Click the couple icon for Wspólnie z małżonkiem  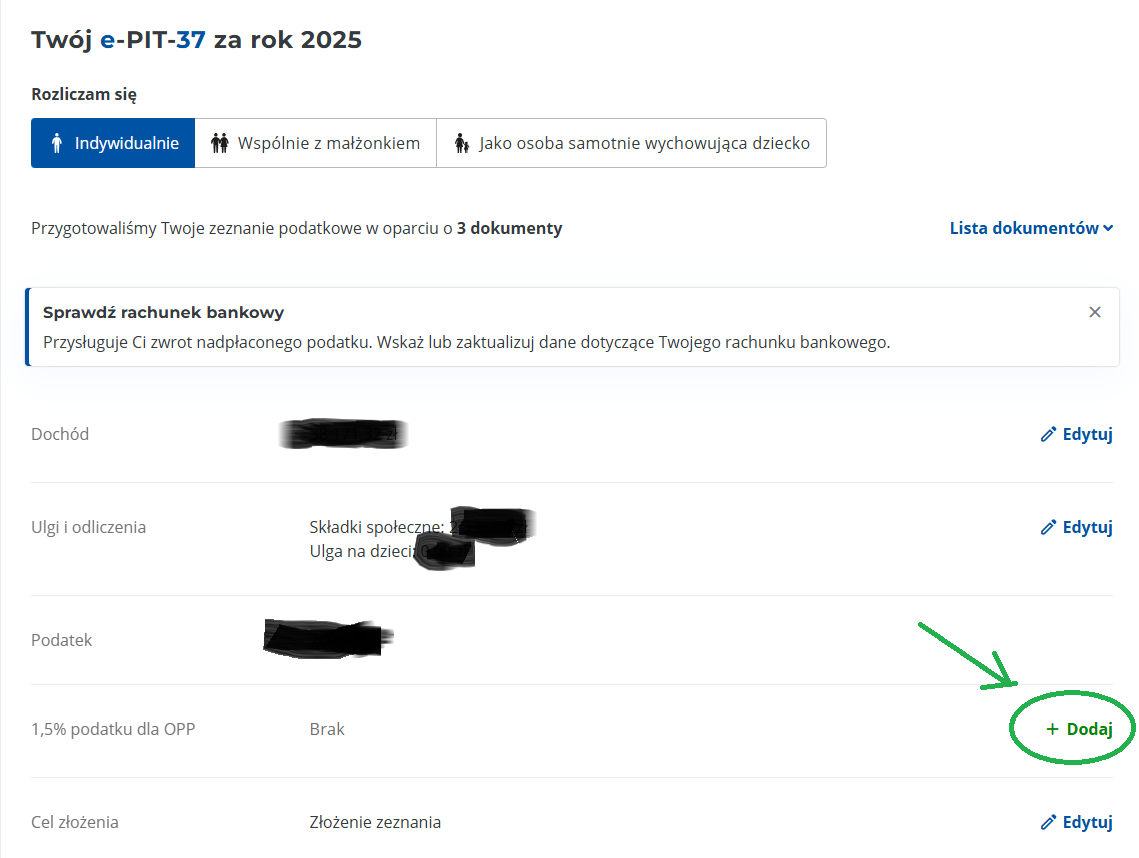coord(220,143)
